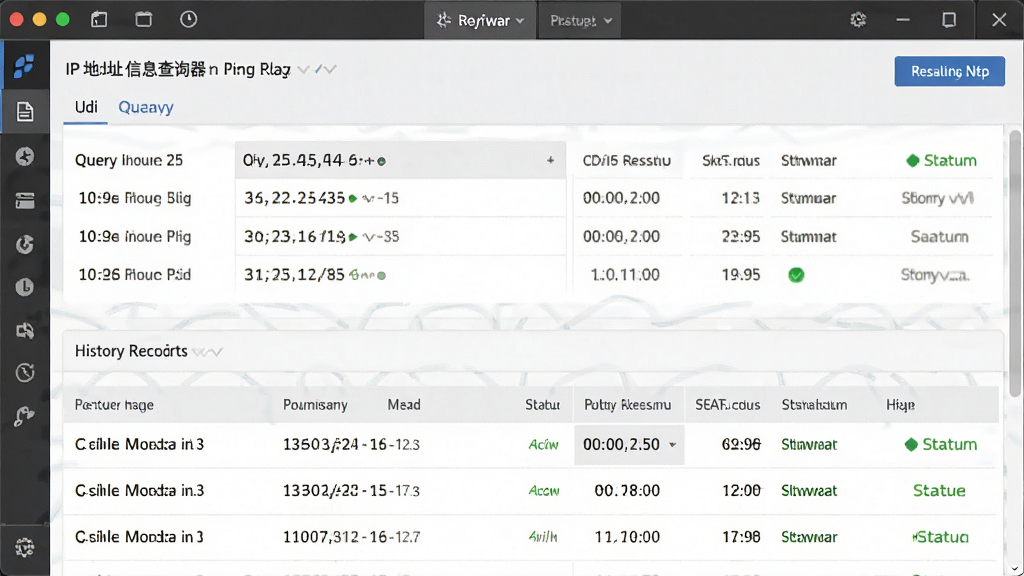
Task: Click the green Statum link in the Query row
Action: click(x=941, y=161)
